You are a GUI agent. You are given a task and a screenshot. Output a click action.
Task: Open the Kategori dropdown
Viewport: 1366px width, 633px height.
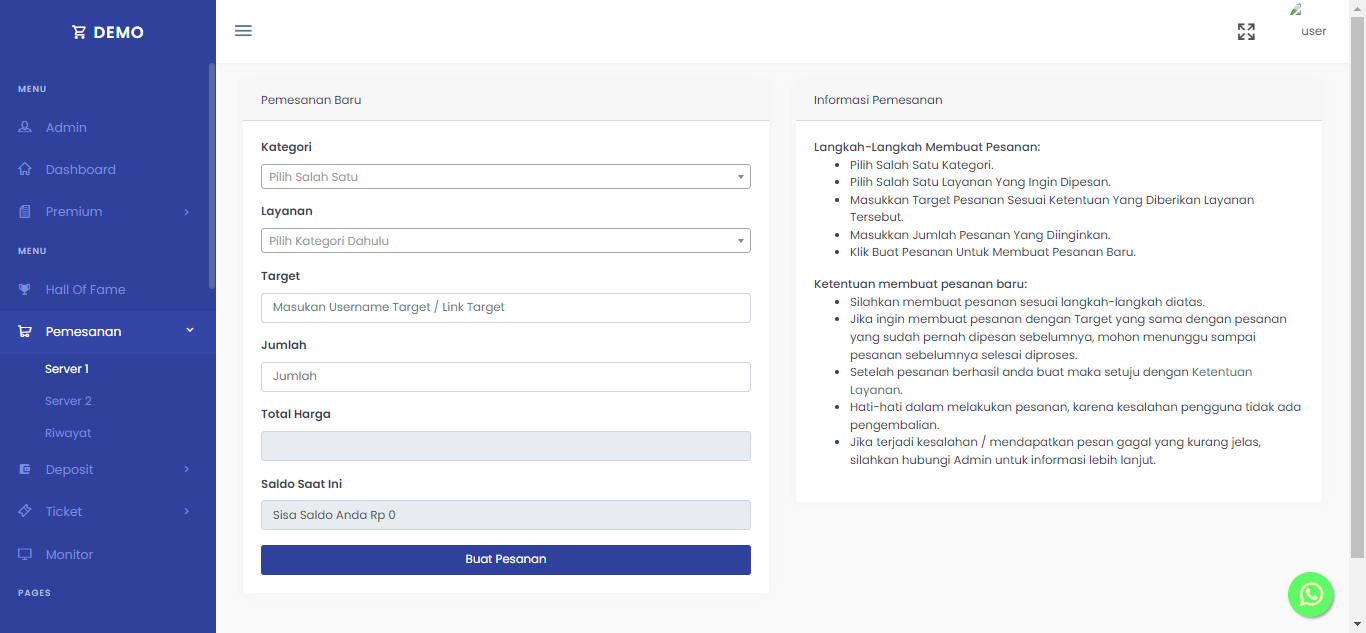click(506, 177)
